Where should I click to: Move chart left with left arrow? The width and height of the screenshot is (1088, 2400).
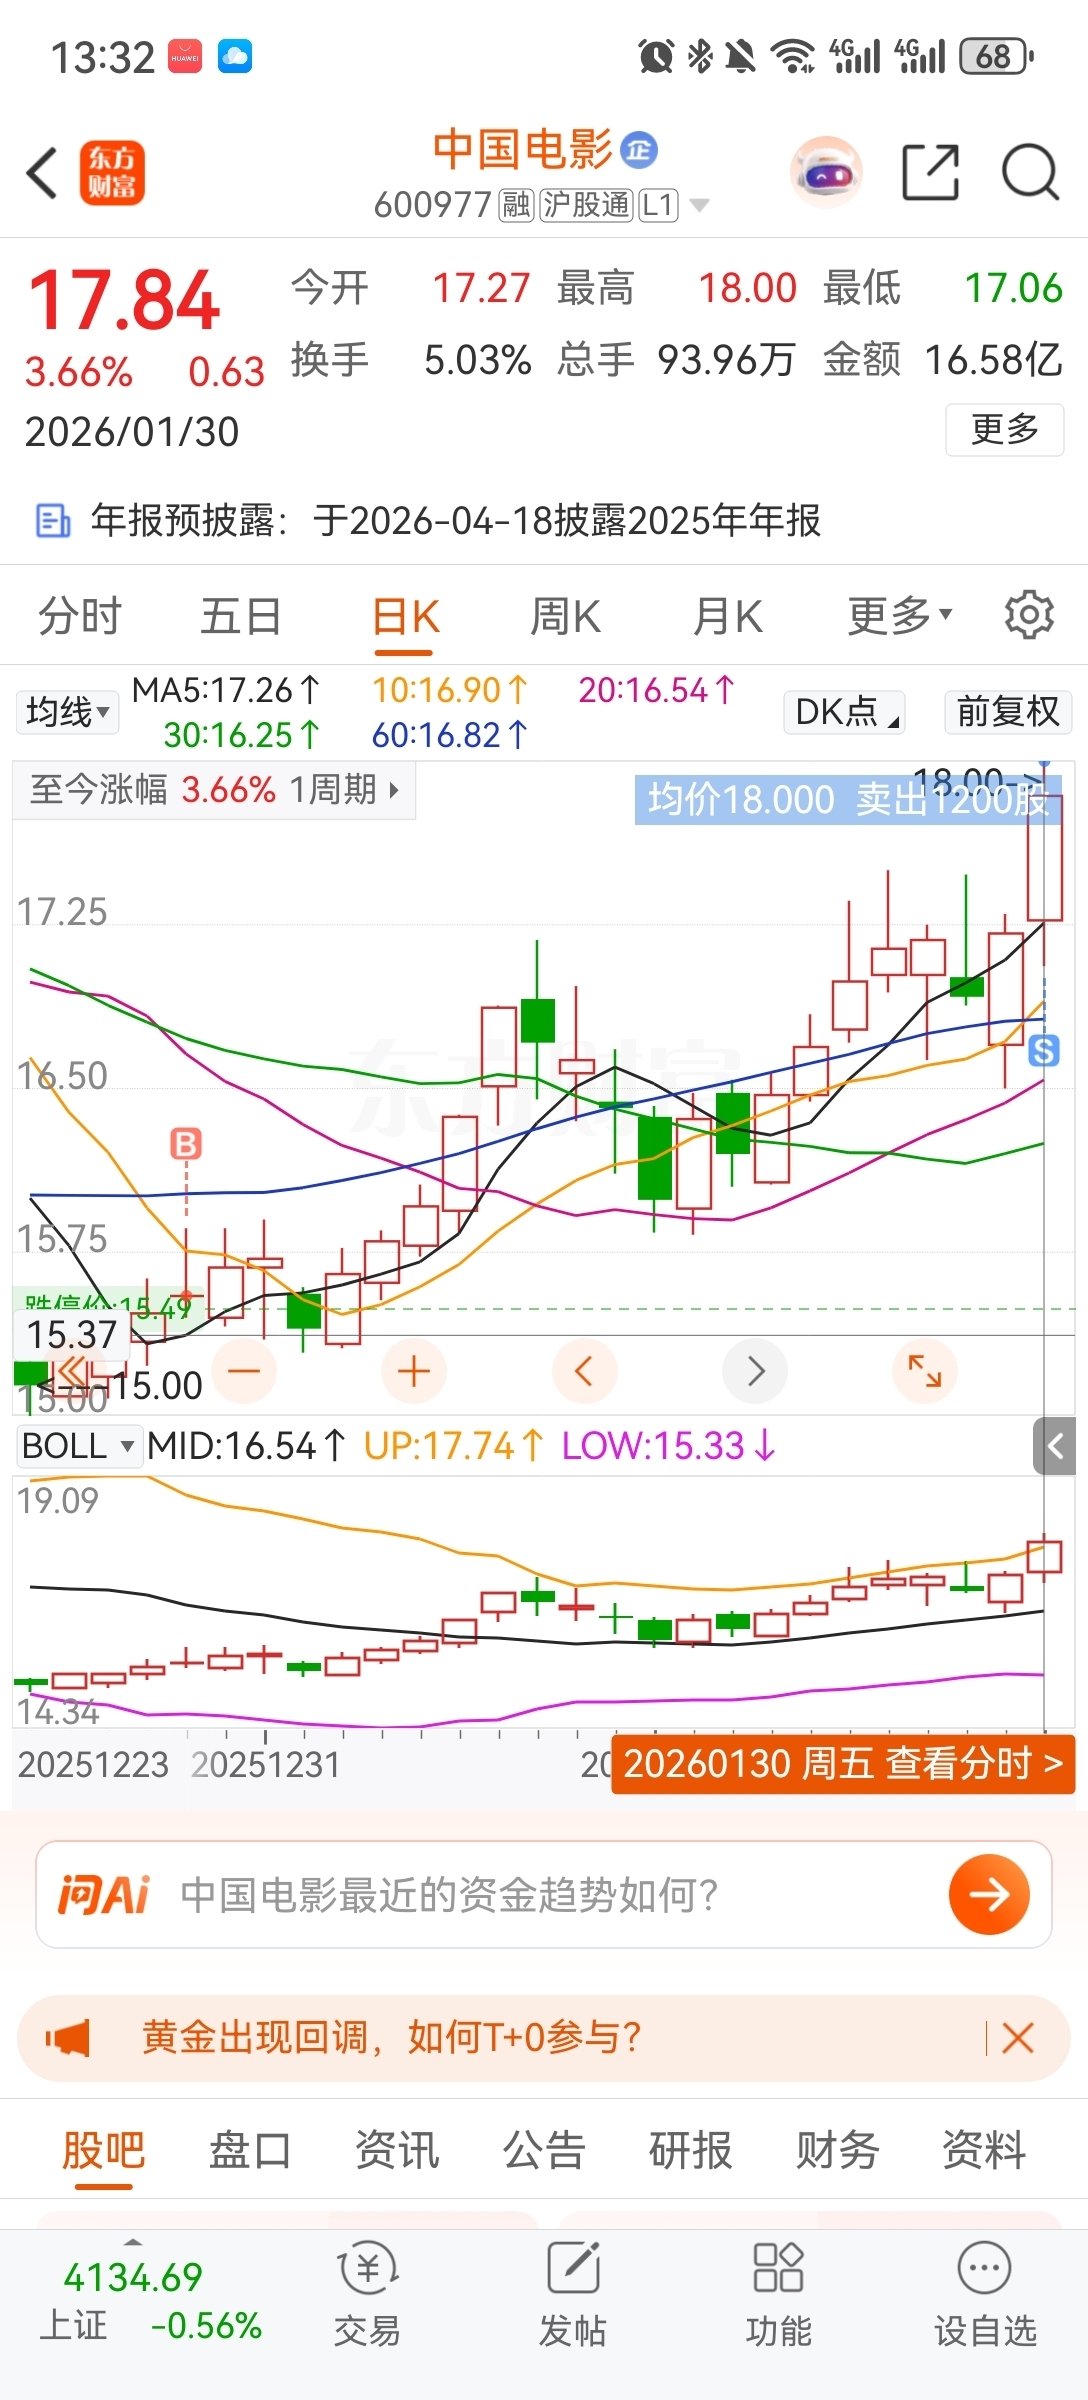[x=585, y=1370]
